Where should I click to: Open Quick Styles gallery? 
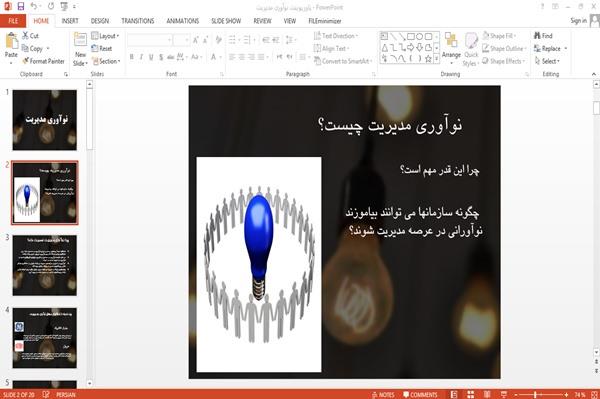[x=471, y=49]
